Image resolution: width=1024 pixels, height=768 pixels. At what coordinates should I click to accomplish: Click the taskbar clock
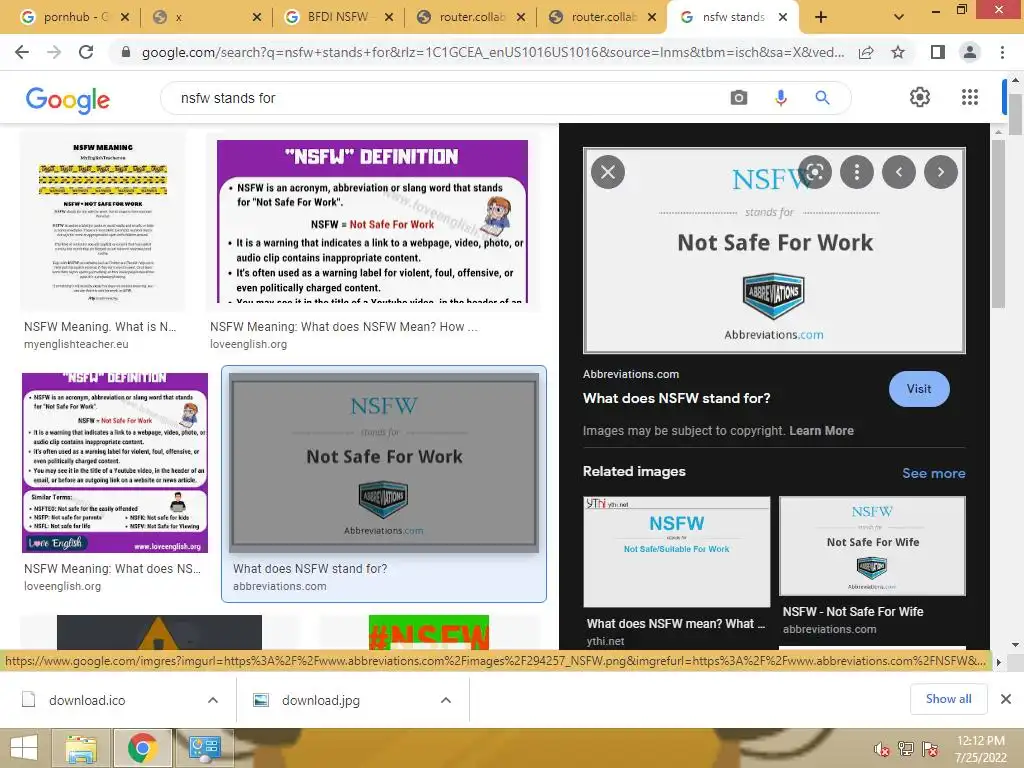click(981, 749)
